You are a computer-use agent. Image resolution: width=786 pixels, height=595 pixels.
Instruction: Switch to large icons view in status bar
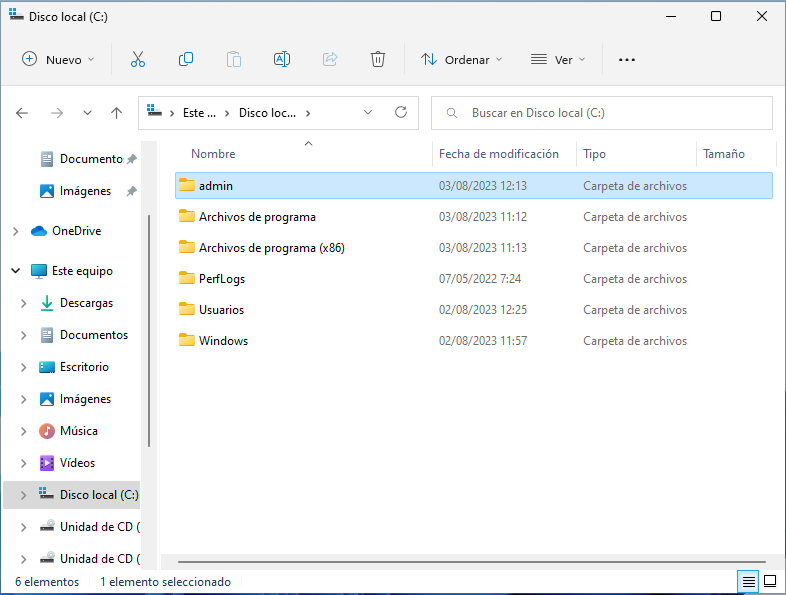click(x=770, y=581)
